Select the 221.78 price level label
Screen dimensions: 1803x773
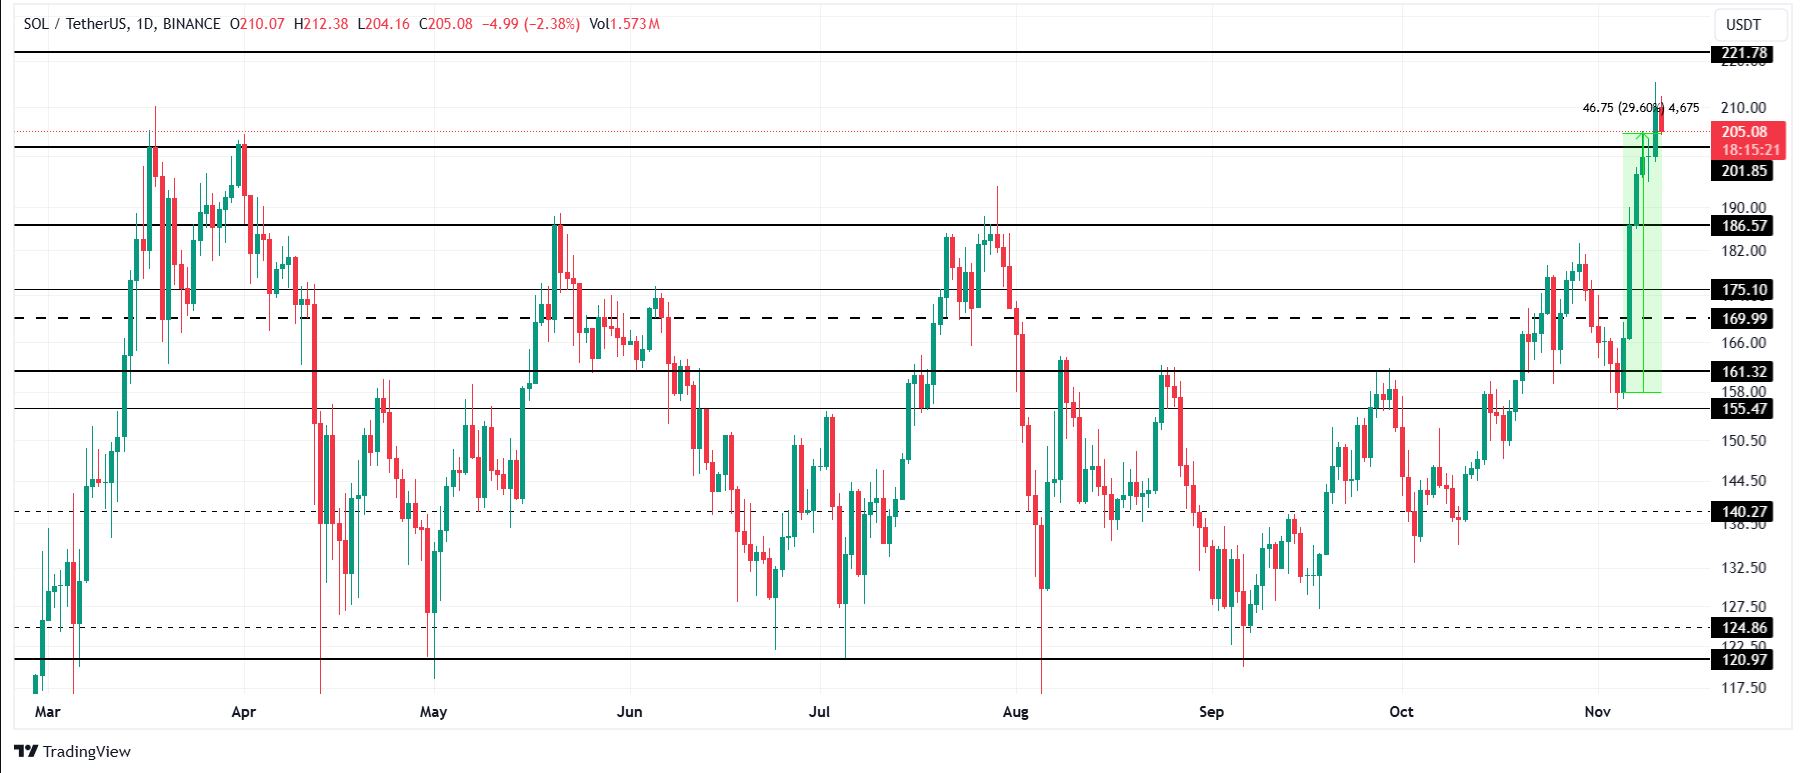pyautogui.click(x=1744, y=53)
